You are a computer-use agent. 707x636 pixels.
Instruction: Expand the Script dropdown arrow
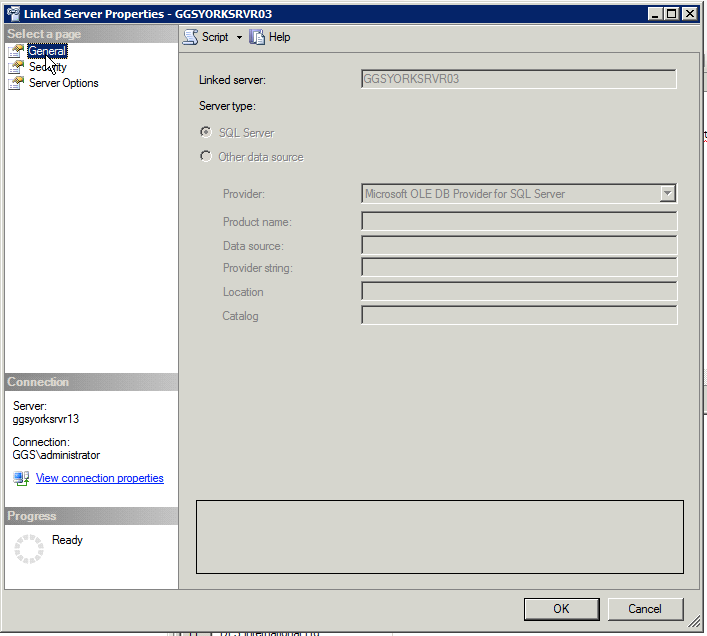tap(239, 37)
